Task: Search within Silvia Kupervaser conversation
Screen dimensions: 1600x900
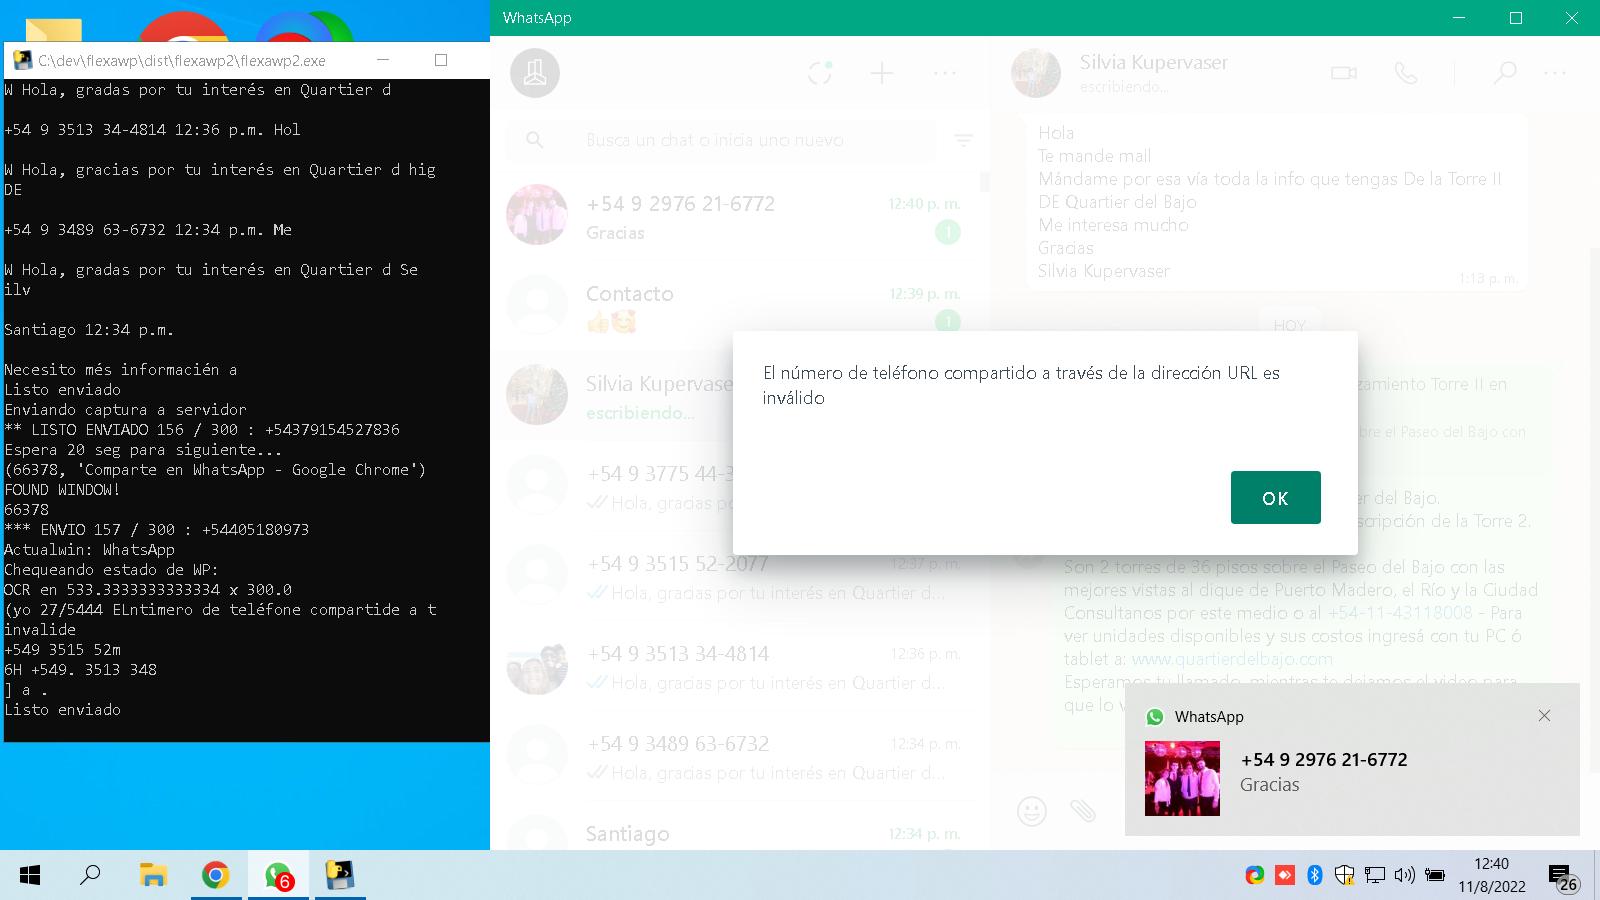Action: (1505, 73)
